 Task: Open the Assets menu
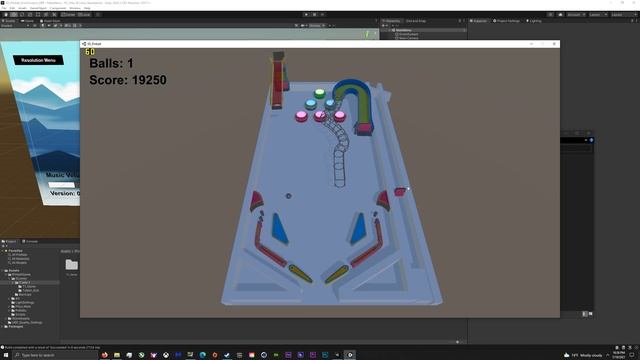[x=22, y=8]
